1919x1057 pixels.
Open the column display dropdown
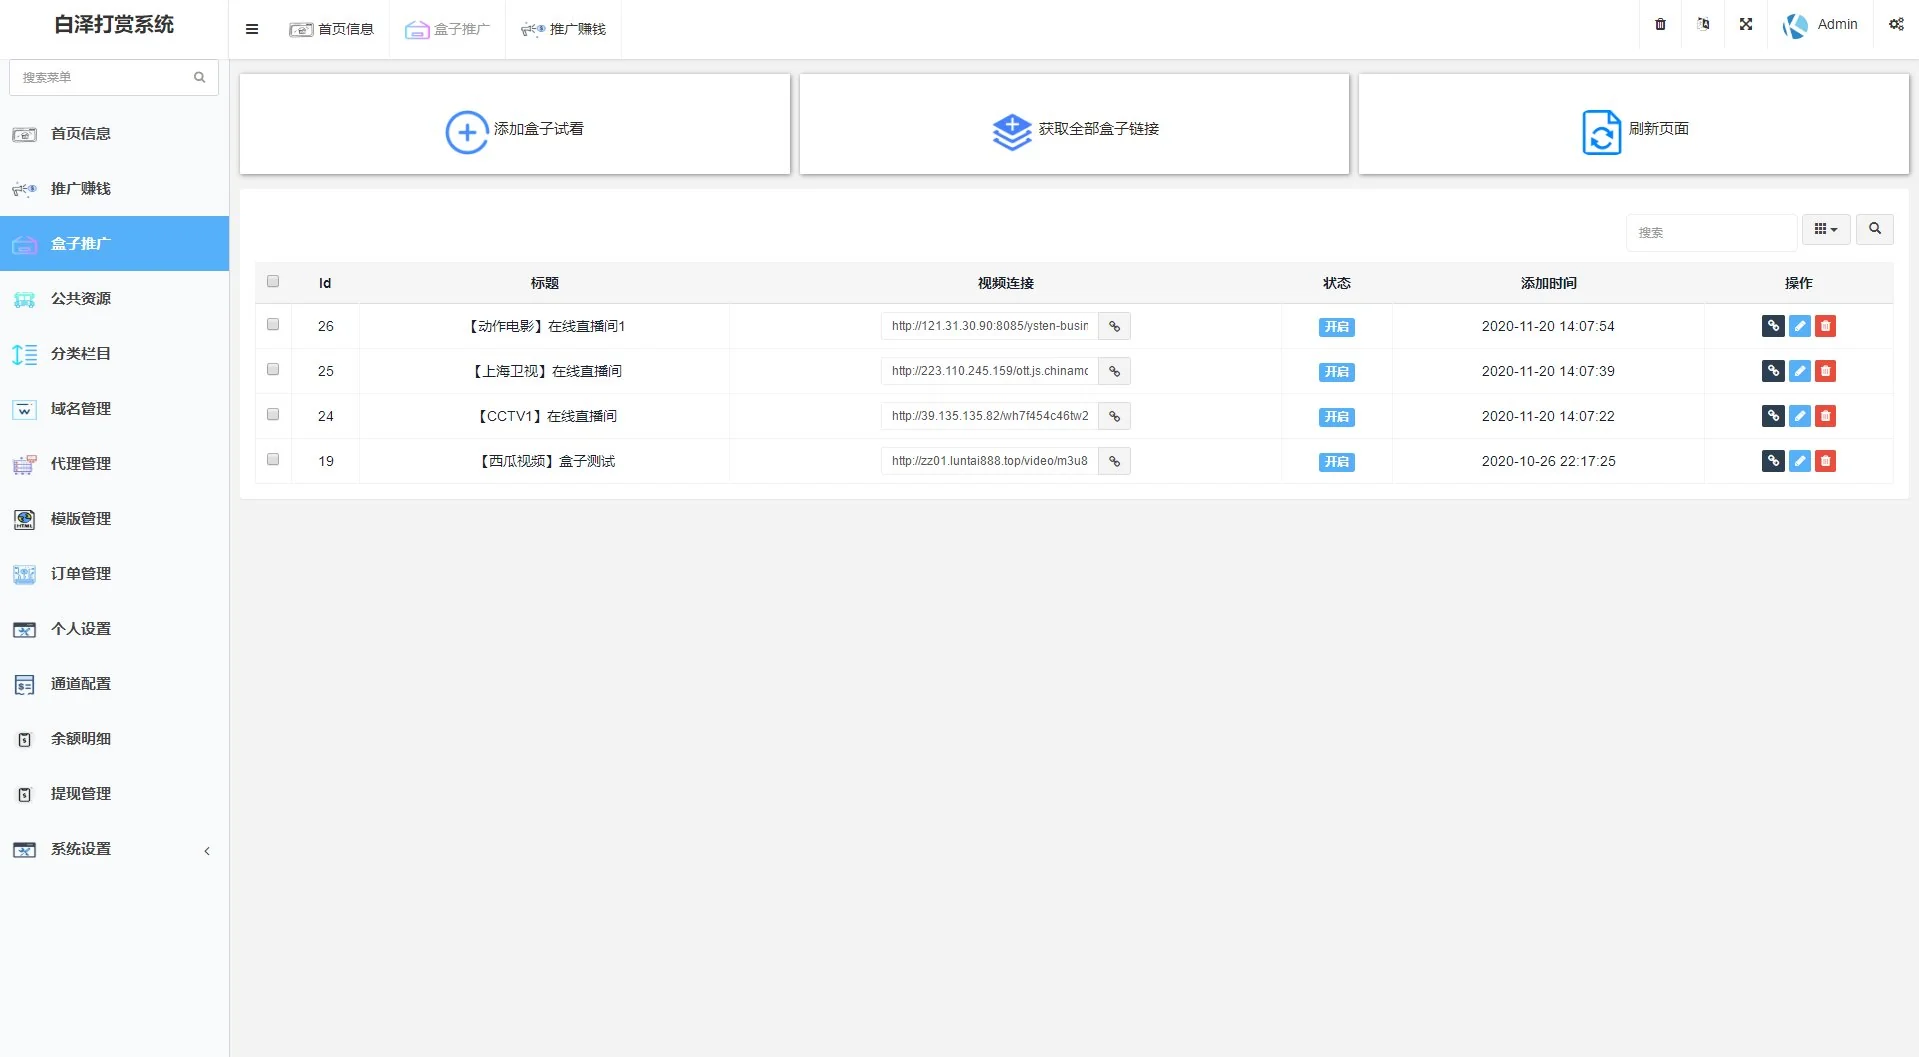pyautogui.click(x=1825, y=229)
